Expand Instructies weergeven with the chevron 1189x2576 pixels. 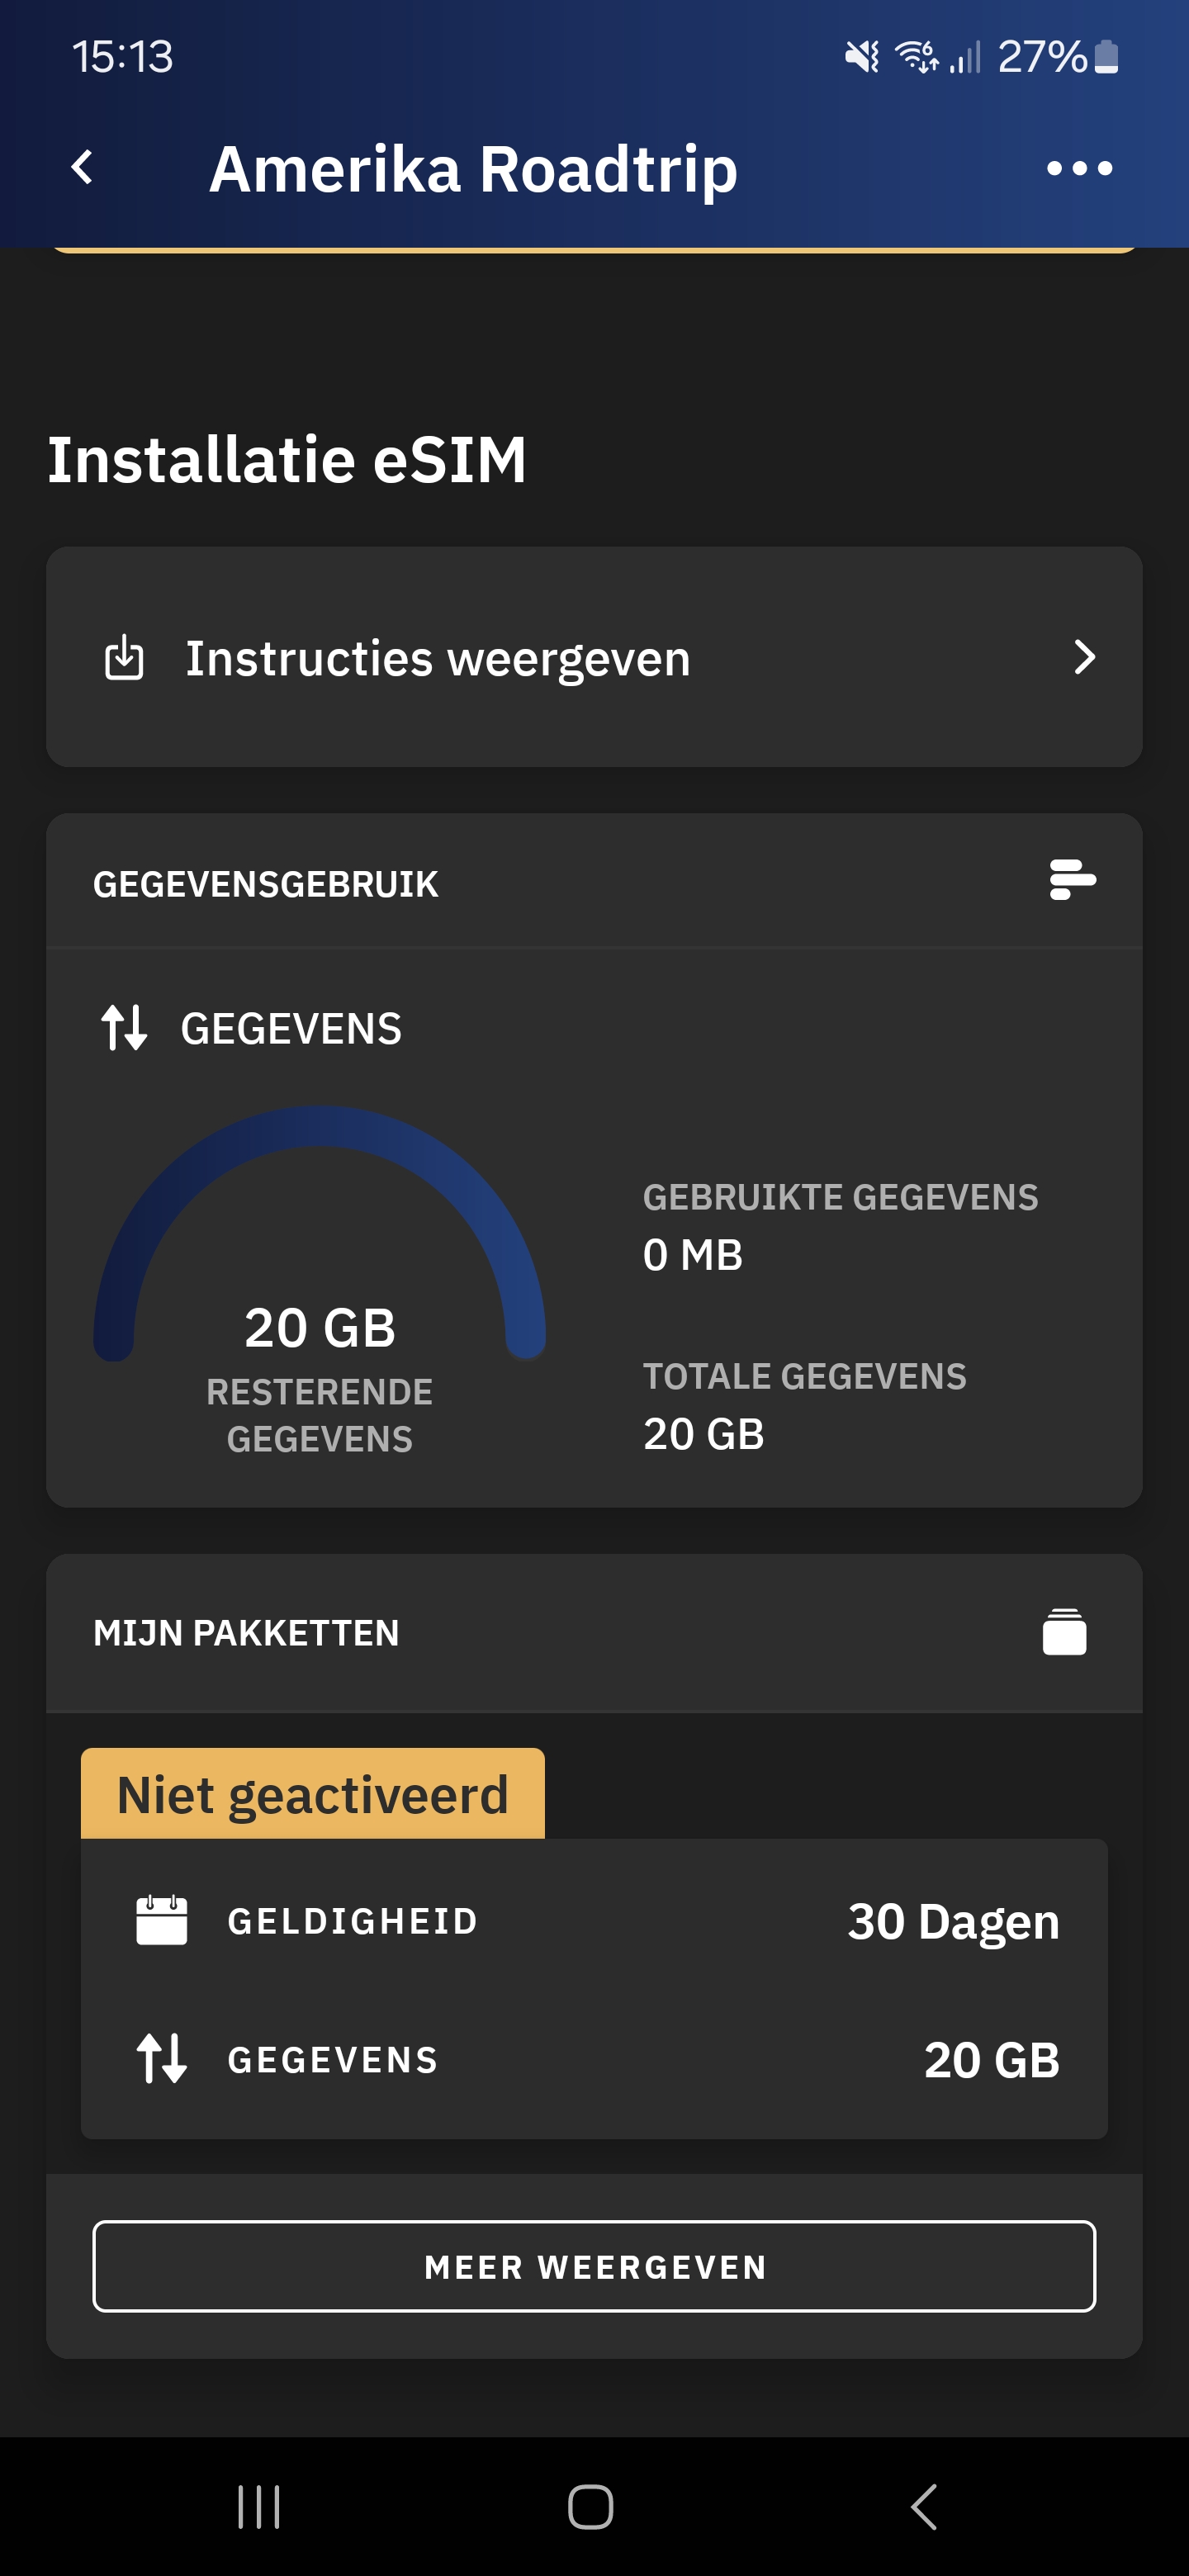pos(1084,658)
